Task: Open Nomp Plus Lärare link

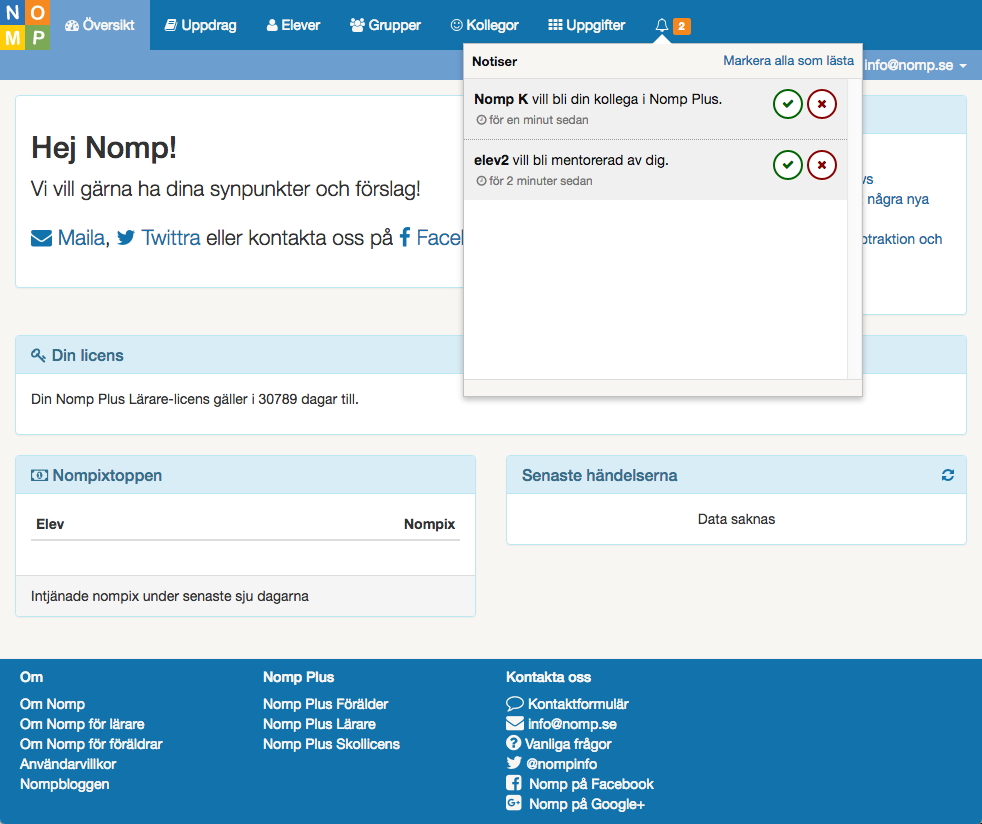Action: (x=319, y=724)
